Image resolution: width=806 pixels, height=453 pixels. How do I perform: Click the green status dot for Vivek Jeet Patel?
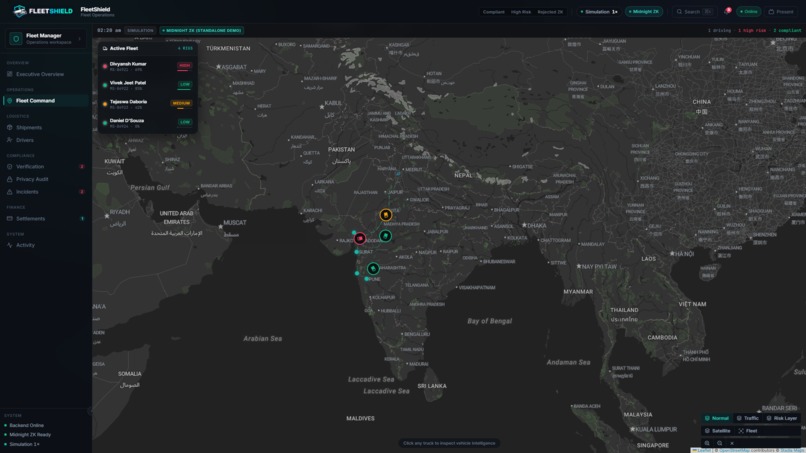(105, 85)
